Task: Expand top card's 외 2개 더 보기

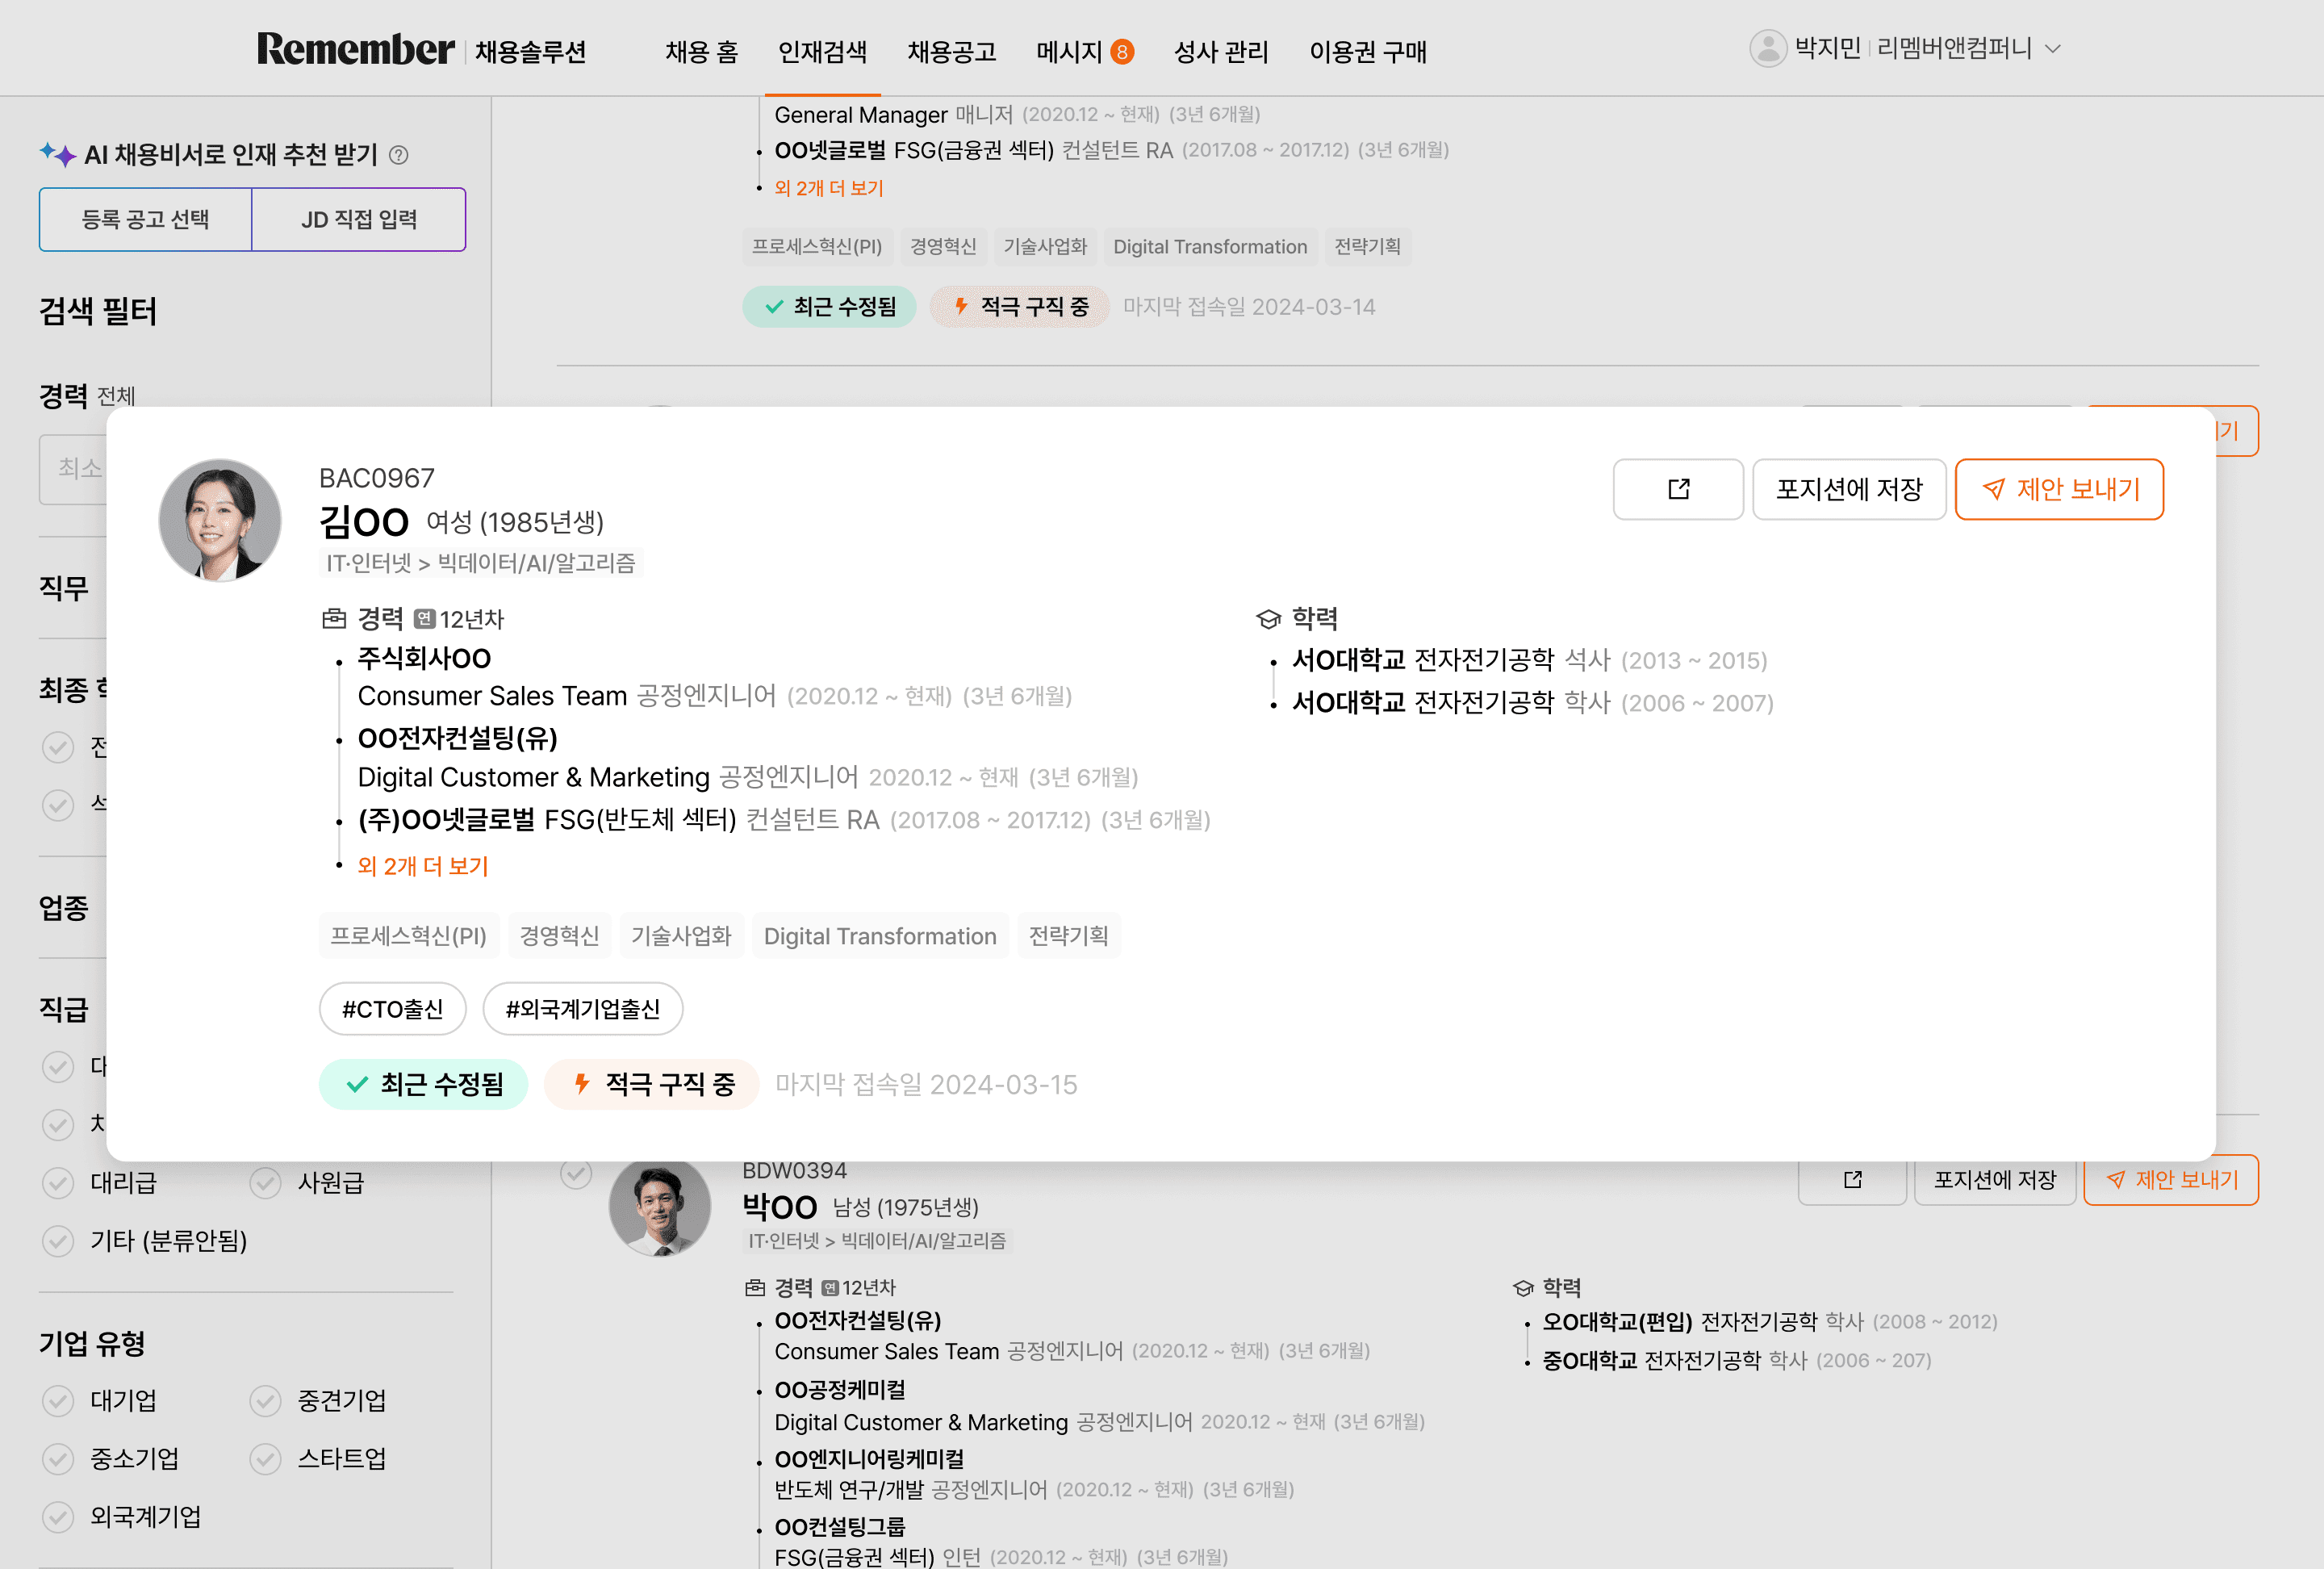Action: (x=828, y=188)
